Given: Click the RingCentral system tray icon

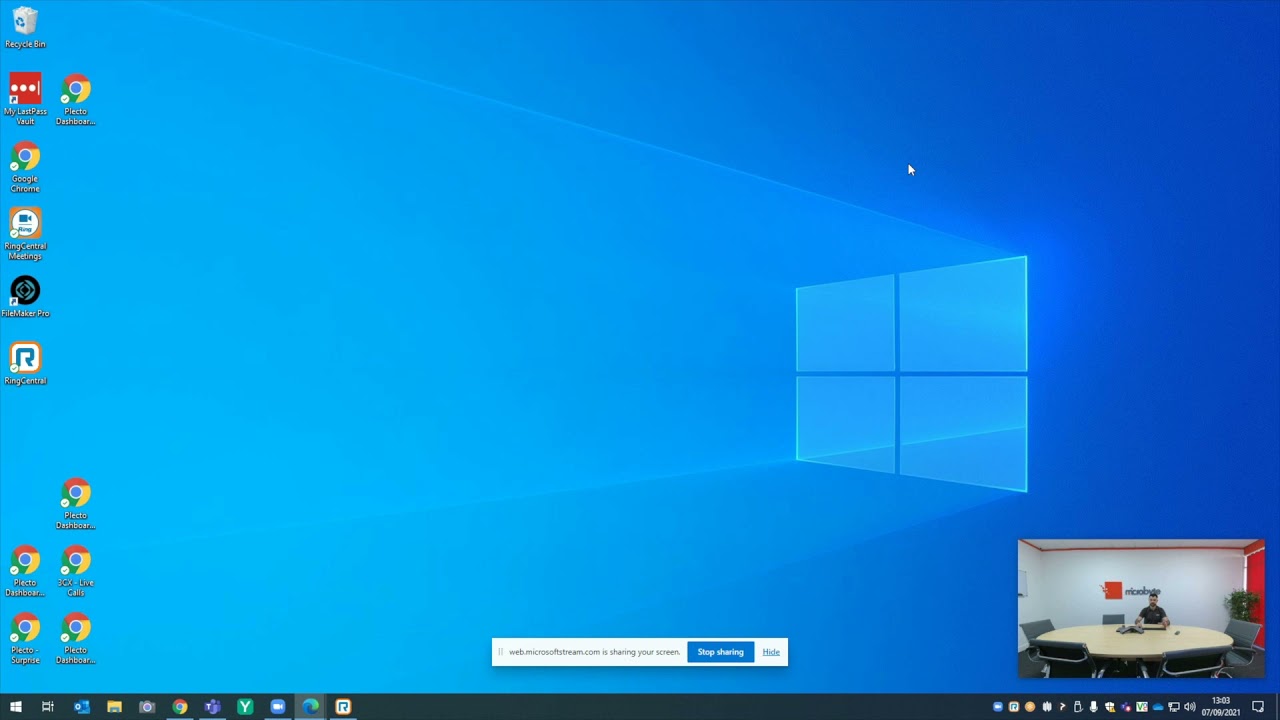Looking at the screenshot, I should (1014, 707).
